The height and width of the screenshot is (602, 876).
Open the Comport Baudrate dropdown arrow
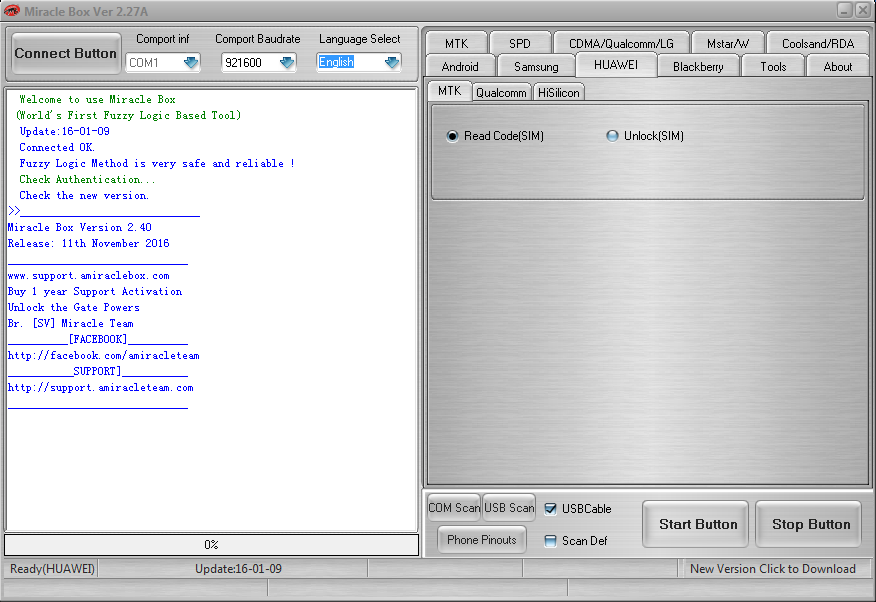(x=287, y=62)
